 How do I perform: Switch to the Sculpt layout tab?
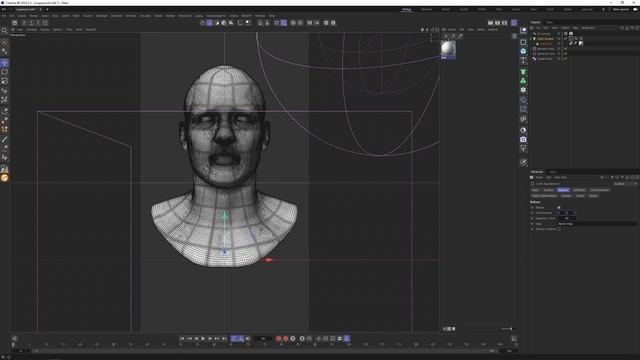[x=464, y=9]
